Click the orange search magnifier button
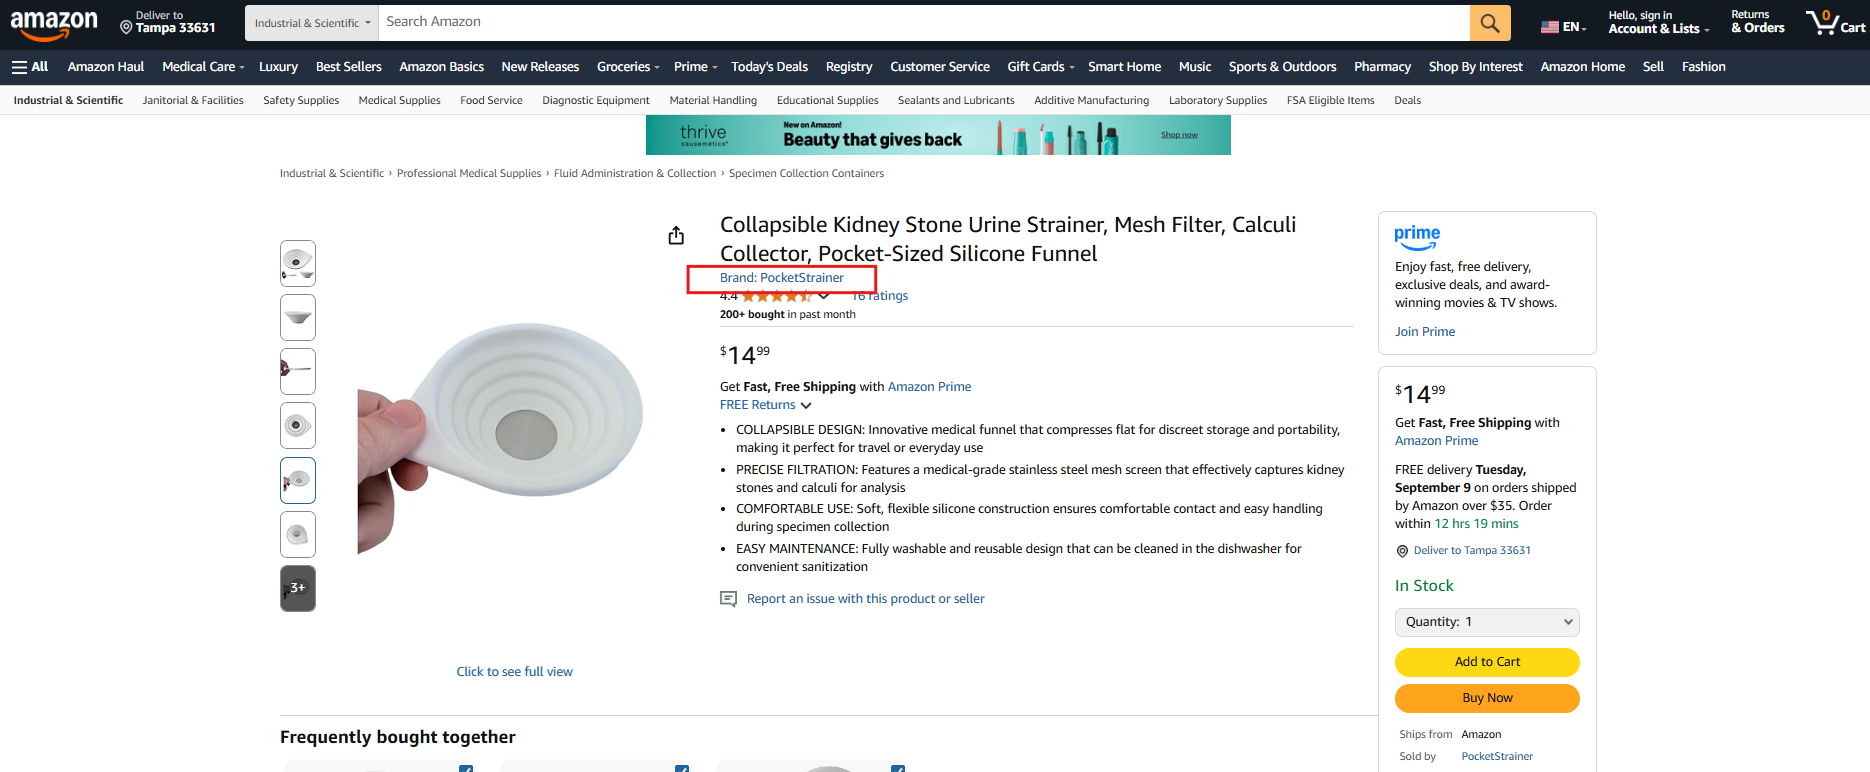Image resolution: width=1870 pixels, height=772 pixels. coord(1489,23)
